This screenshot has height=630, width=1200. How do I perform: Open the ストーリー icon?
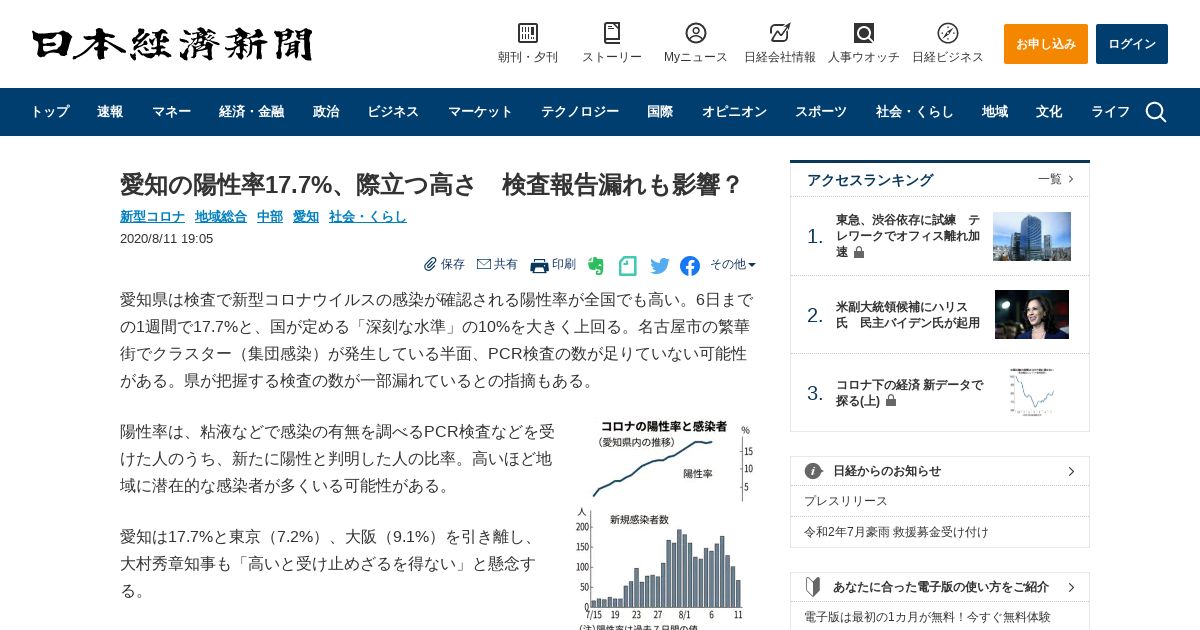coord(612,33)
